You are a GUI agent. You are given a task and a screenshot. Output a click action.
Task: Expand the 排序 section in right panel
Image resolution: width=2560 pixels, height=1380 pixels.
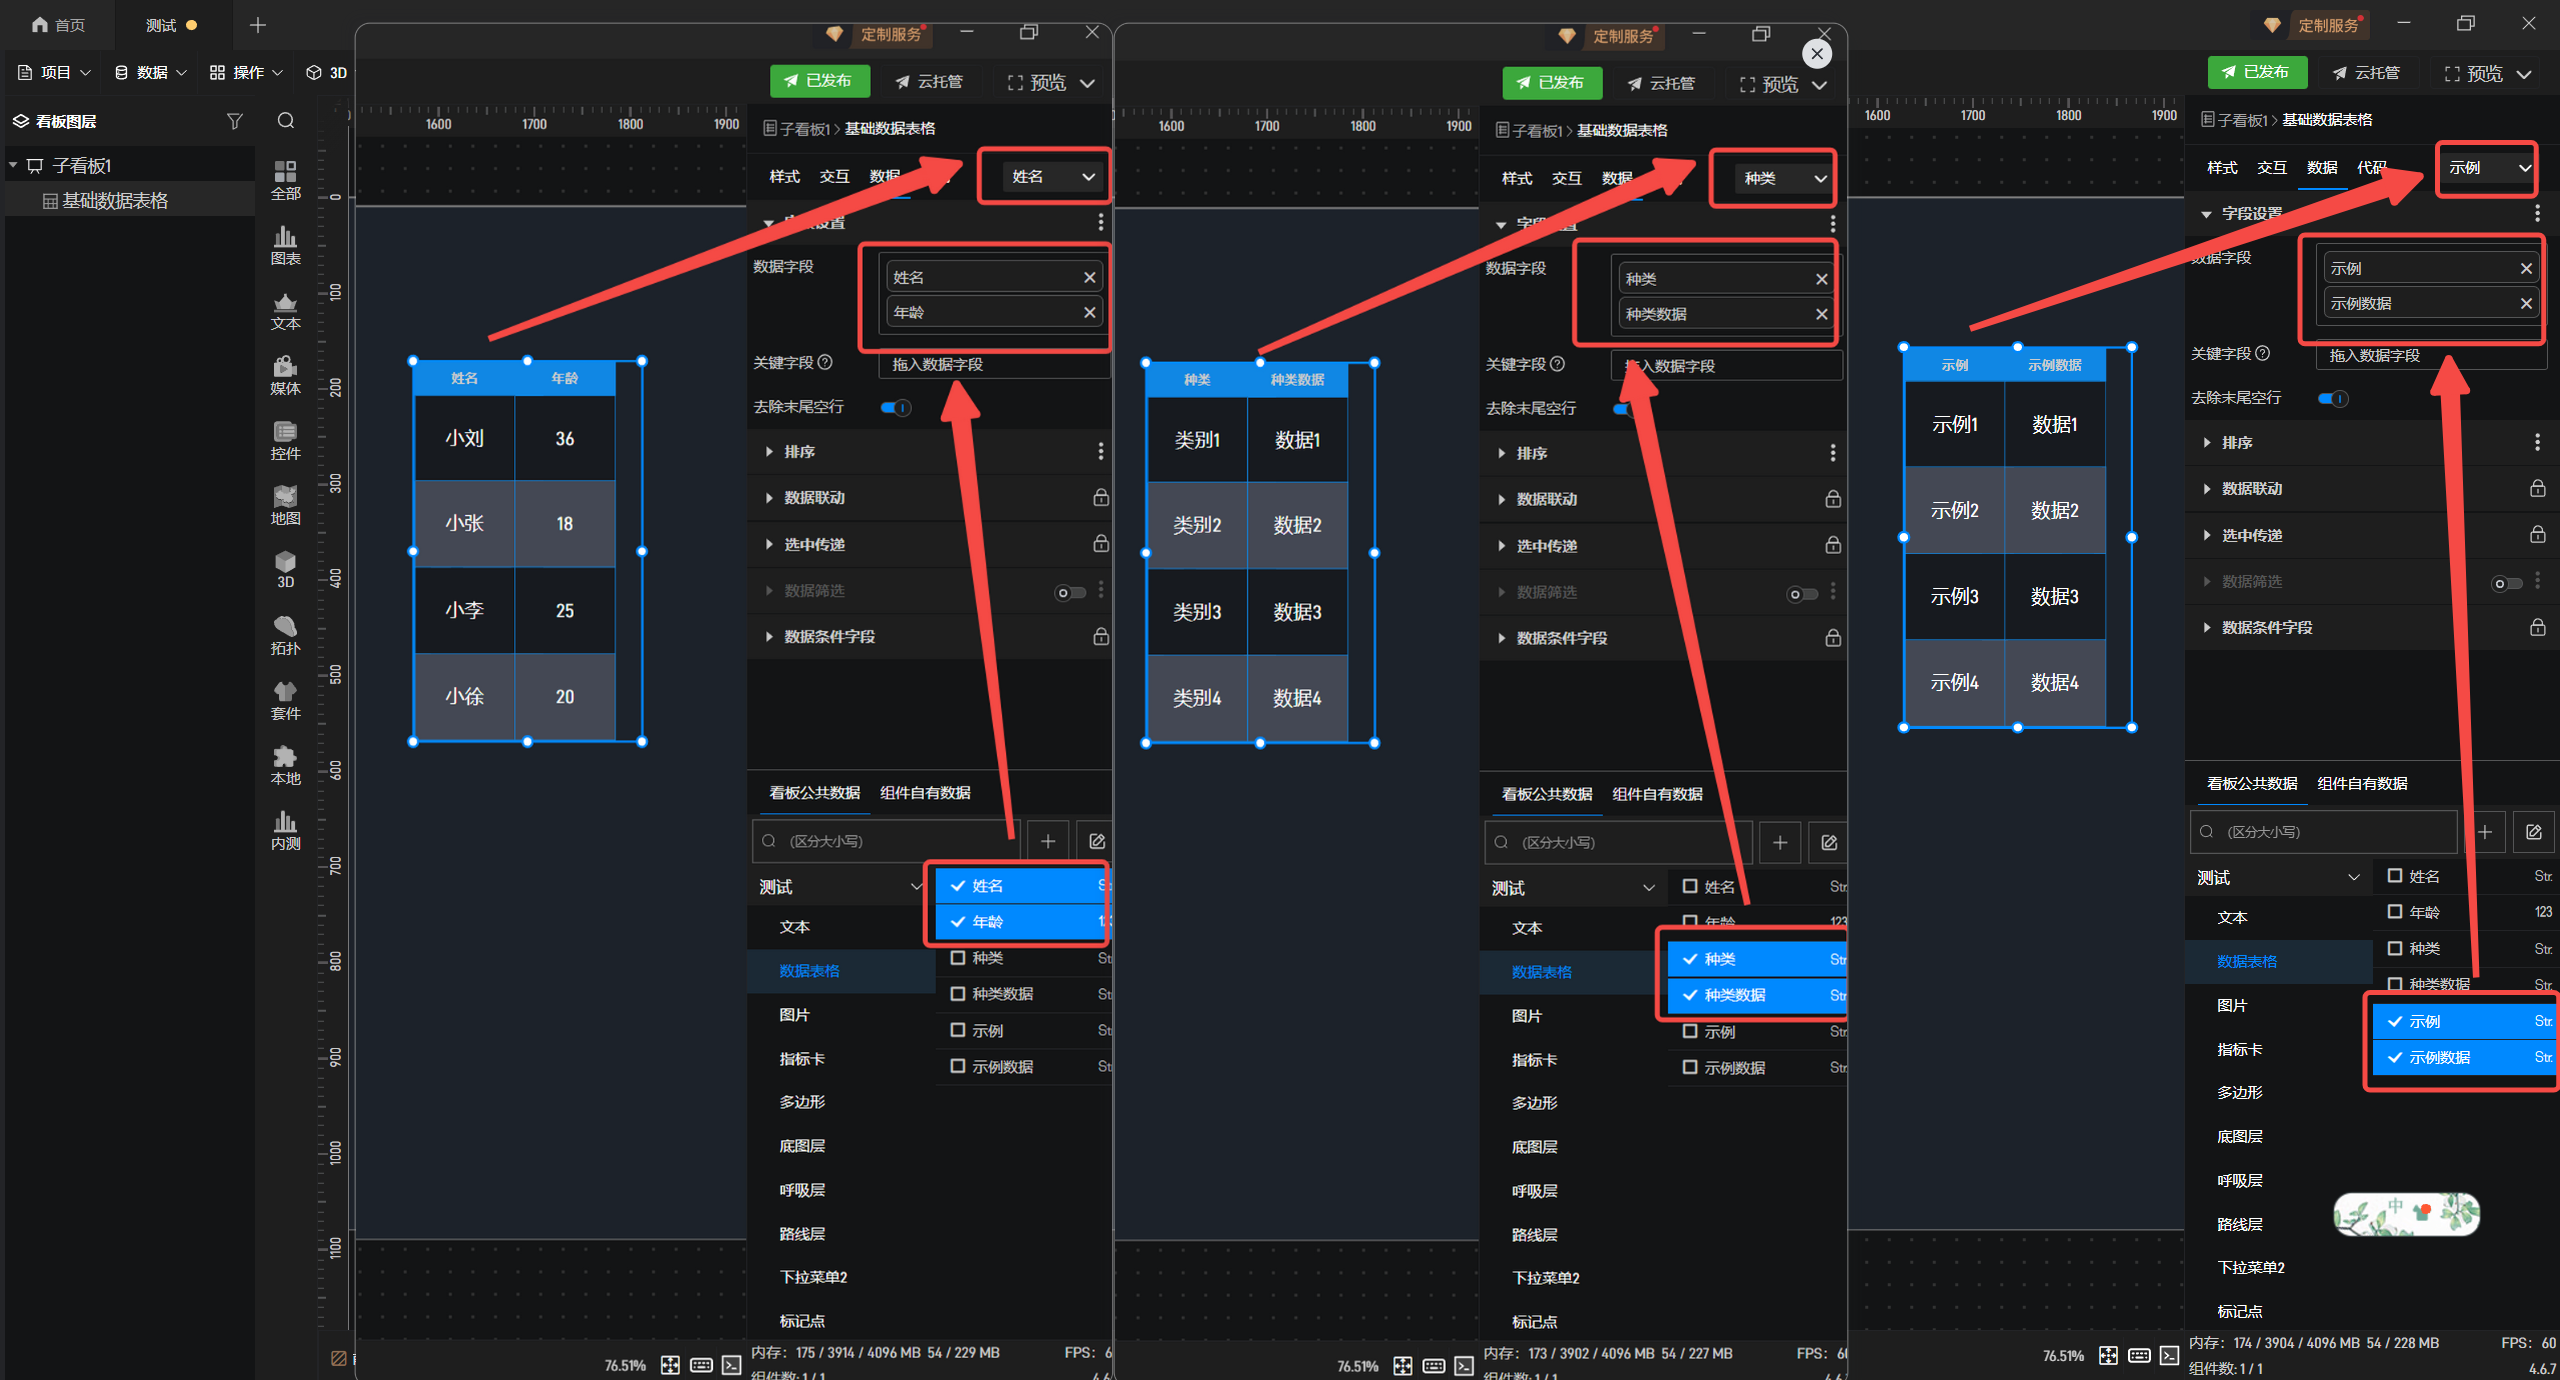2236,442
